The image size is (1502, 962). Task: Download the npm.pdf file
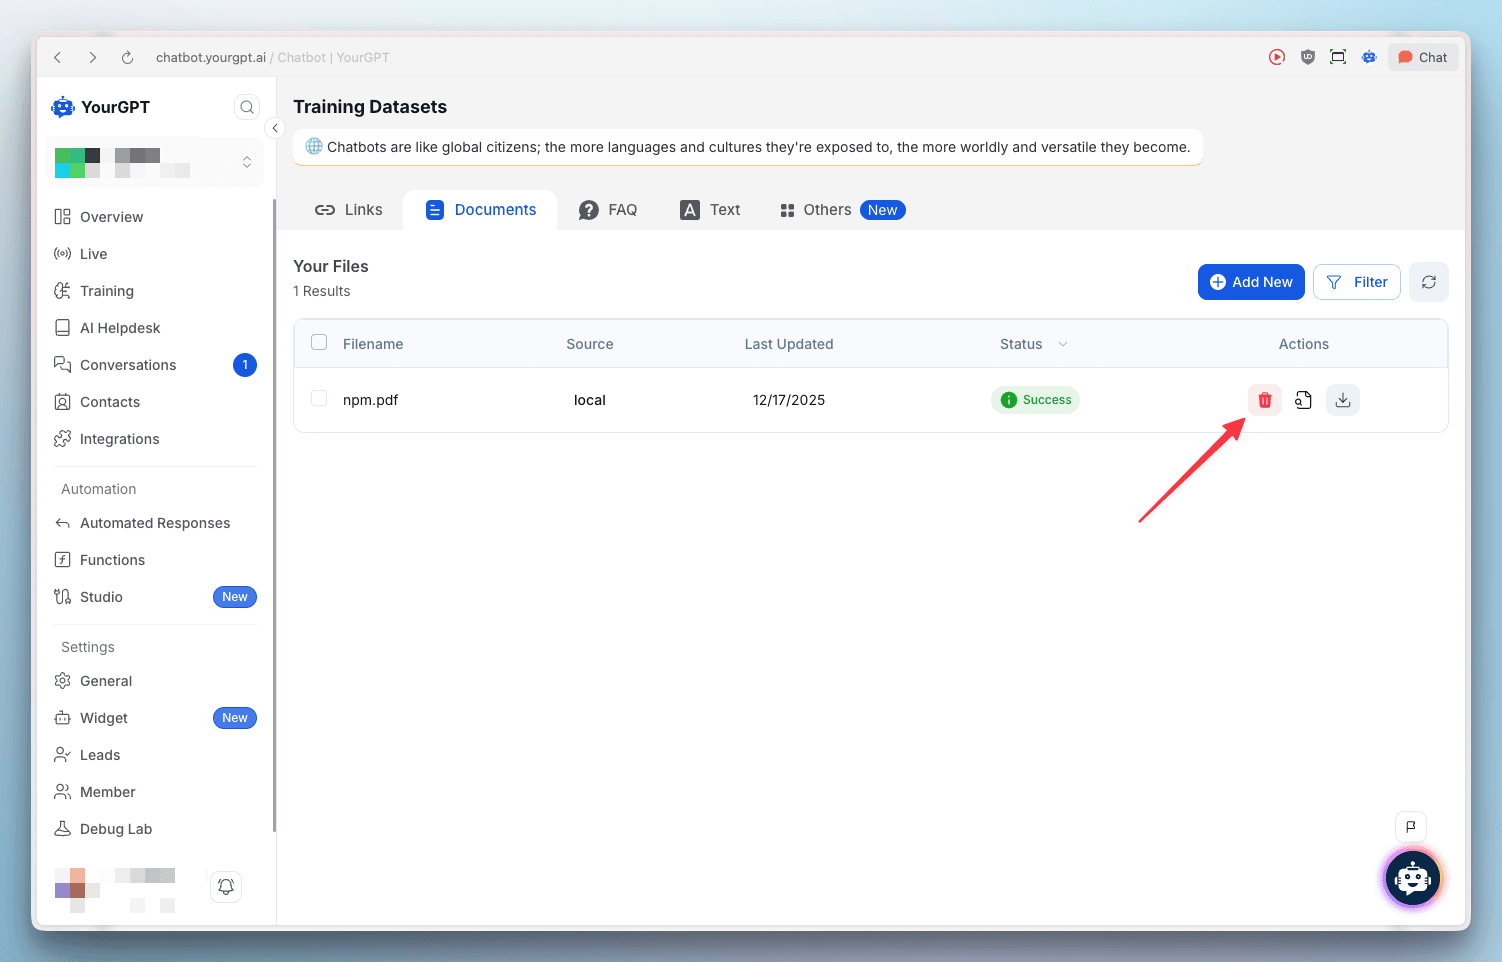point(1343,400)
